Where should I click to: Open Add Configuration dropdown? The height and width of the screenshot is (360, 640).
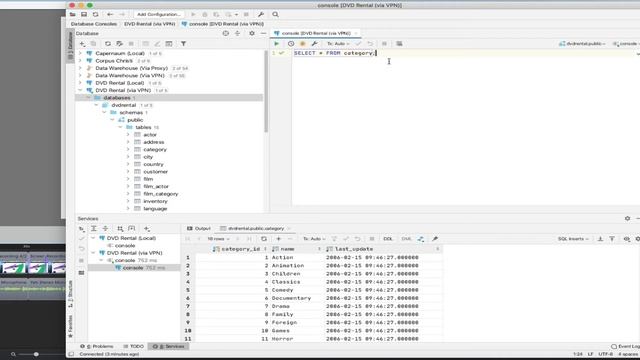[159, 14]
